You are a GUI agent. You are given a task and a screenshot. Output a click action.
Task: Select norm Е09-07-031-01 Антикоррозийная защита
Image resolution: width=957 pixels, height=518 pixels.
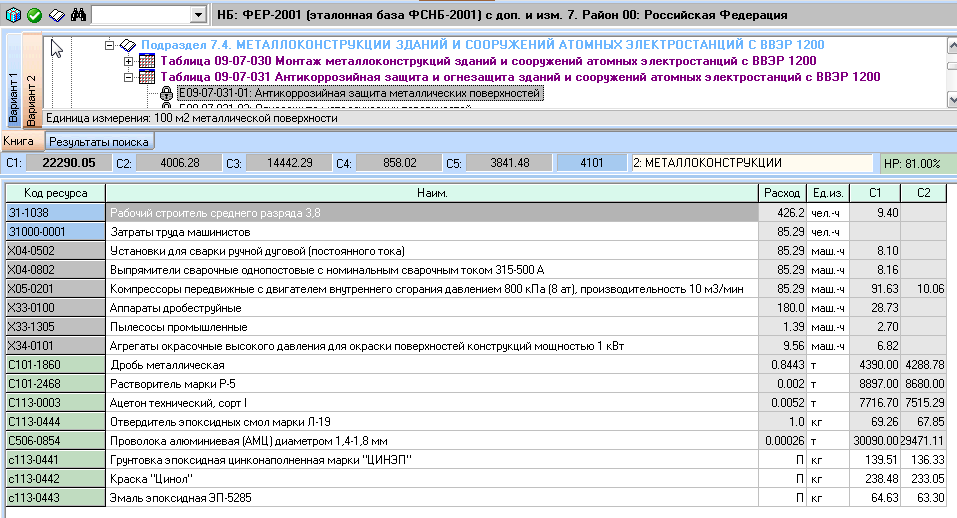pos(359,93)
